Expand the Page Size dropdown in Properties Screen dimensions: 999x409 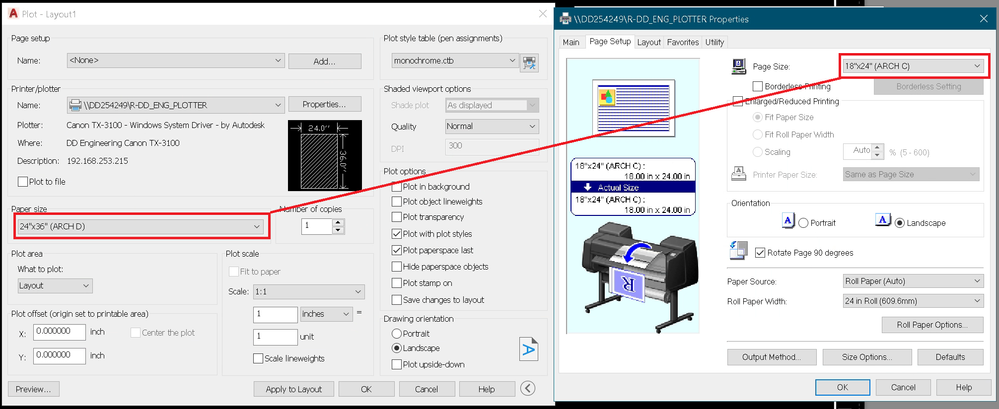(910, 65)
